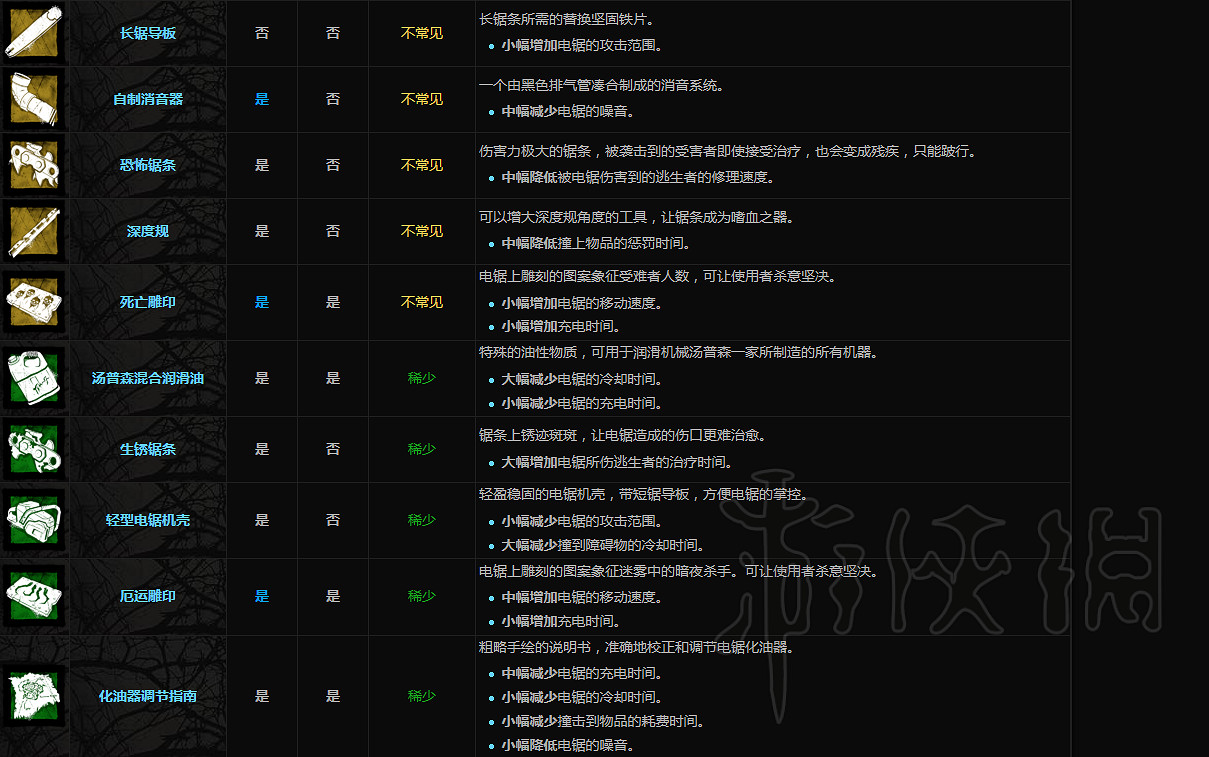This screenshot has width=1209, height=757.
Task: Click the 长锯导板 saw blade icon
Action: point(33,32)
